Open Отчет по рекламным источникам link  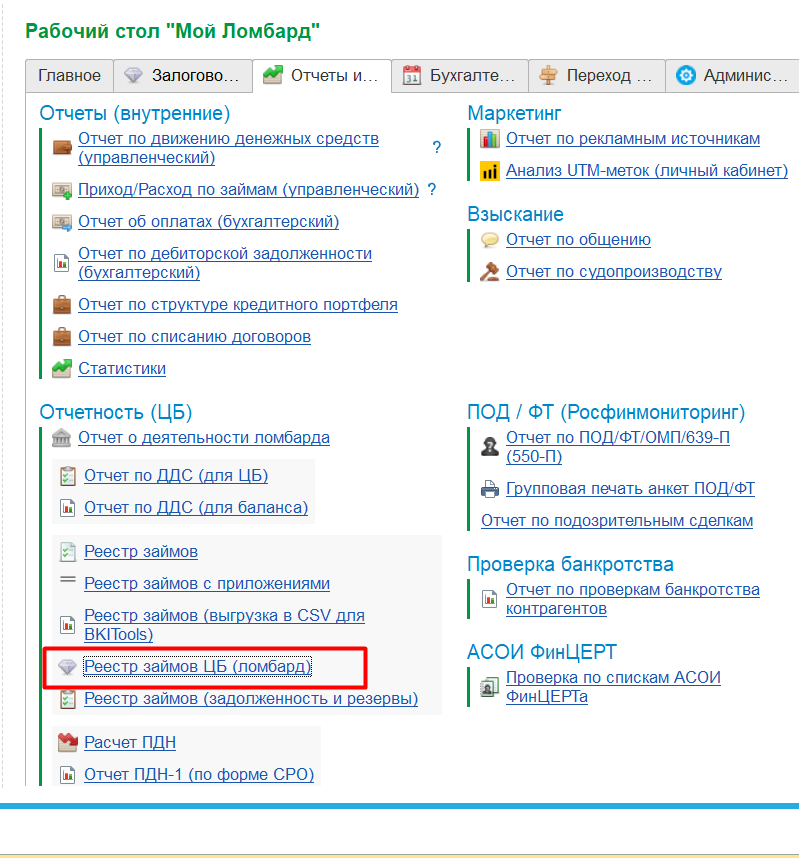coord(633,139)
